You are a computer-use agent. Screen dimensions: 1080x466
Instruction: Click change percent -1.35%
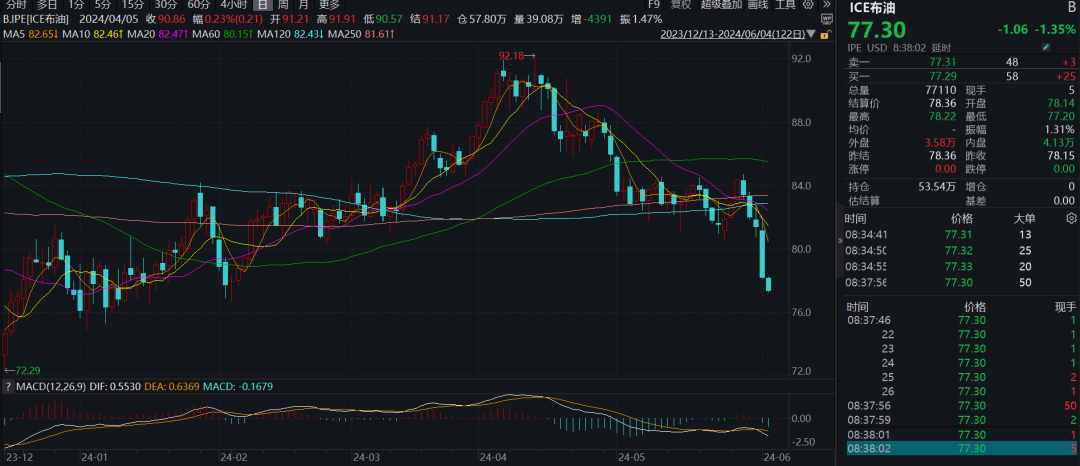pos(1056,31)
